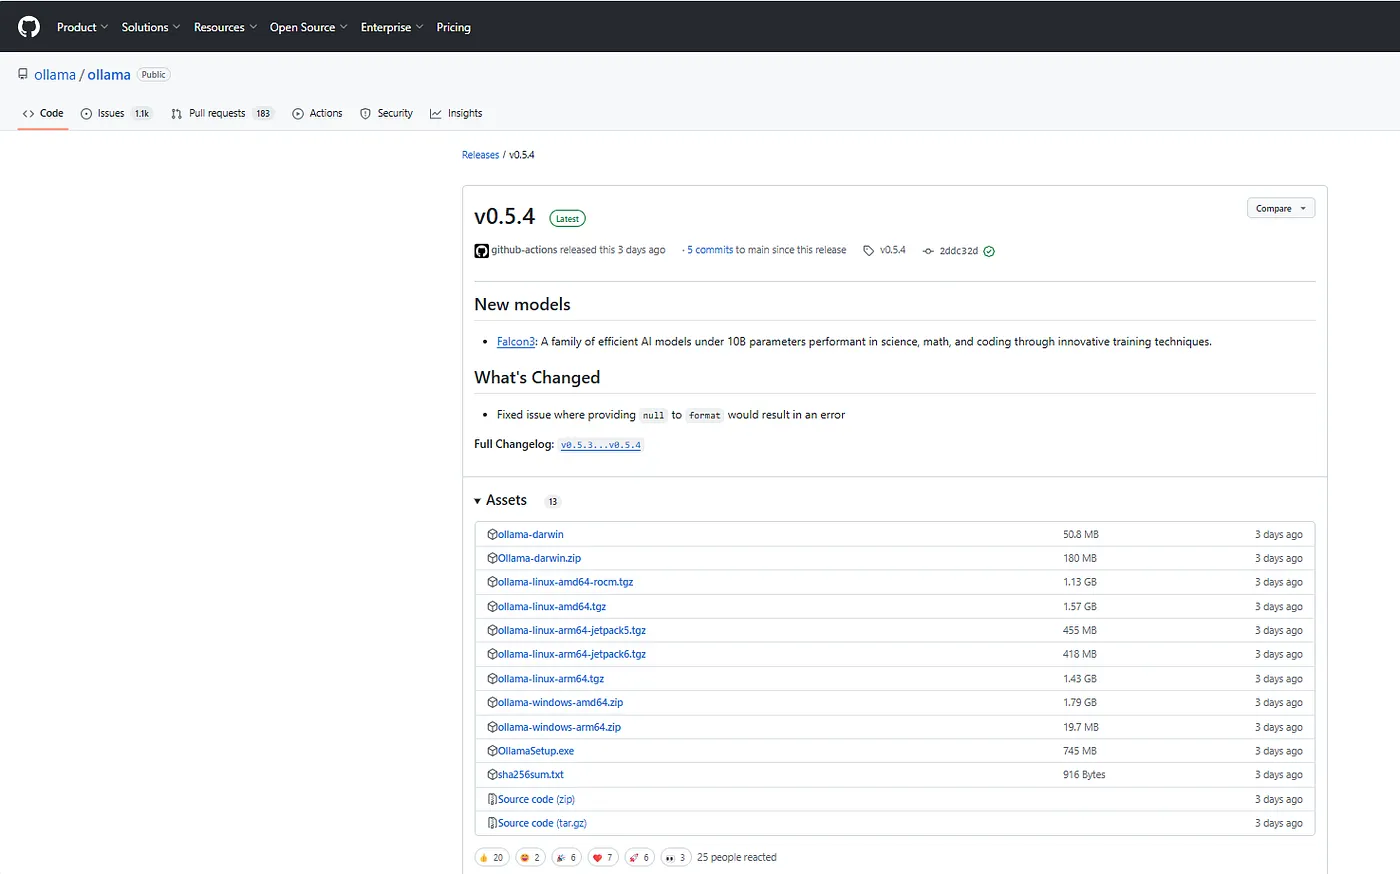Add a laugh emoji reaction
1400x874 pixels.
530,857
